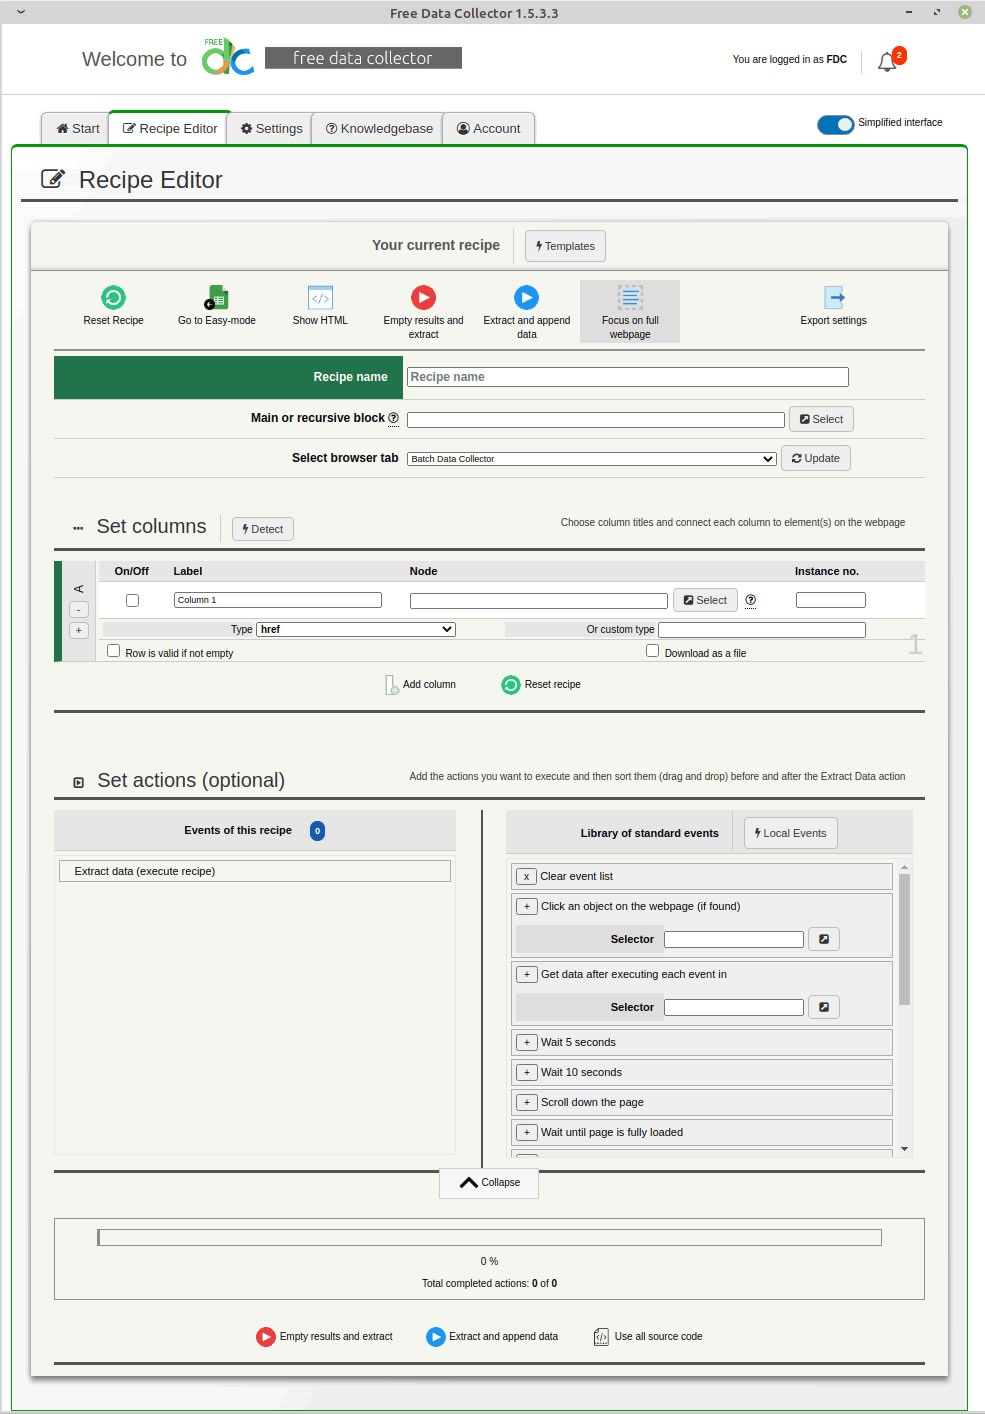Check the Download as a file box
This screenshot has height=1414, width=985.
pos(653,651)
